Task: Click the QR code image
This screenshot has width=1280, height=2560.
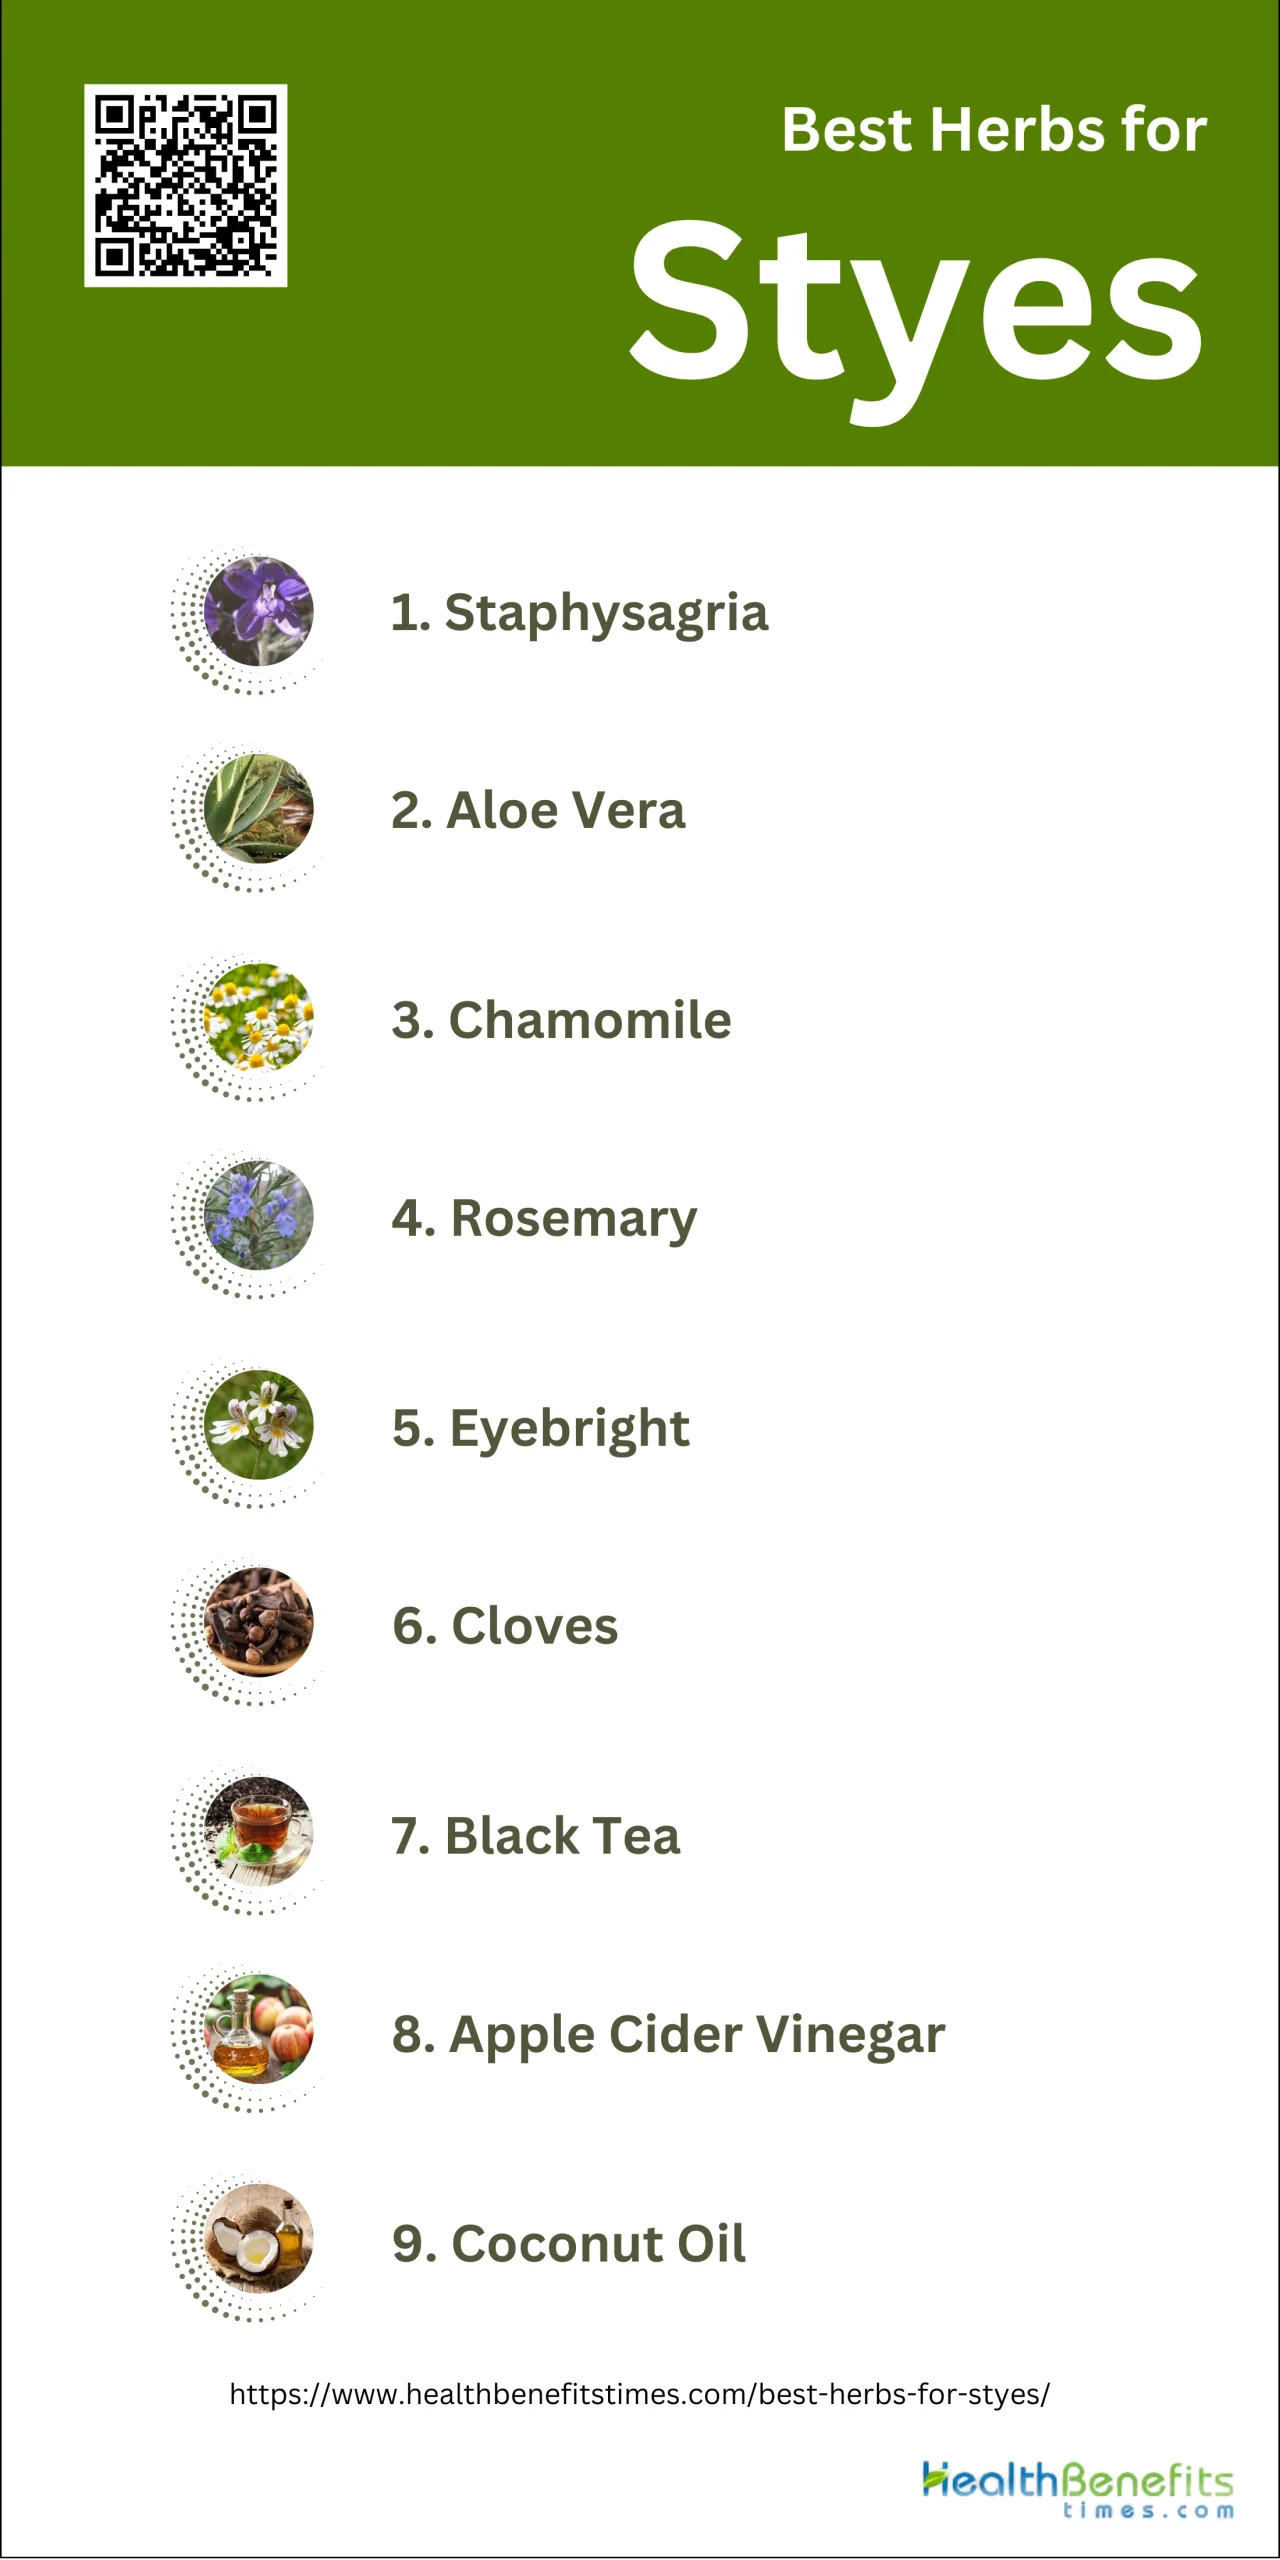Action: (x=186, y=186)
